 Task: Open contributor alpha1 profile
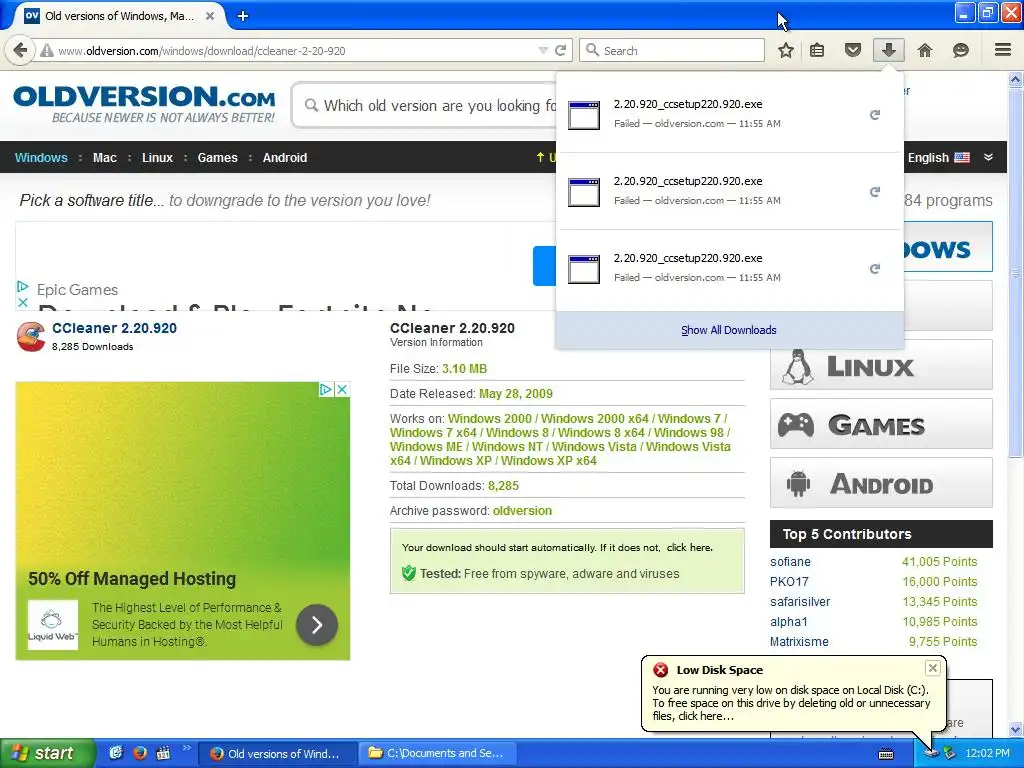pos(788,622)
